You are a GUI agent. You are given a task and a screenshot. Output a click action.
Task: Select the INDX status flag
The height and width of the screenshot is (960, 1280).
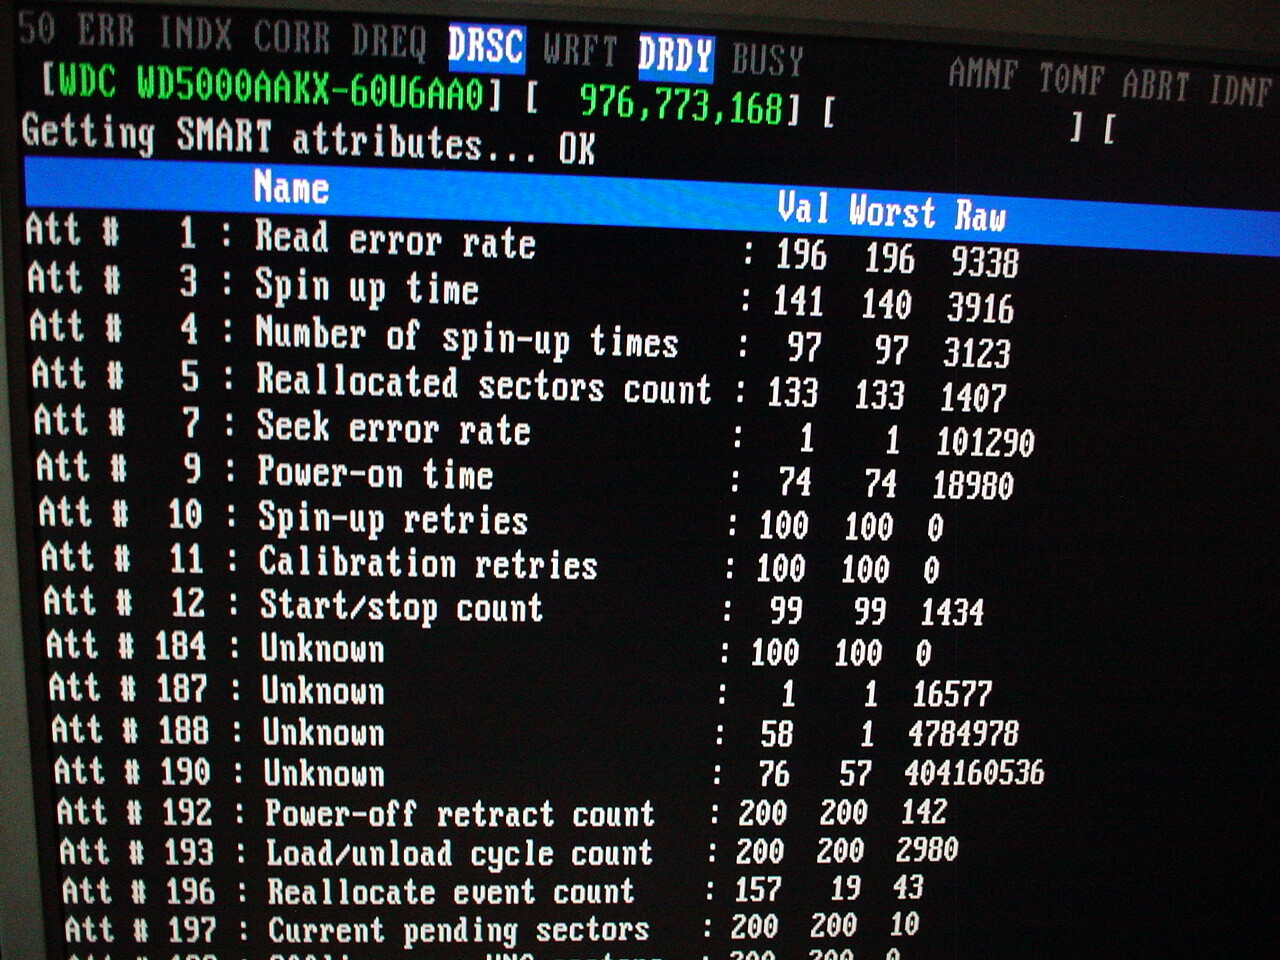(196, 35)
